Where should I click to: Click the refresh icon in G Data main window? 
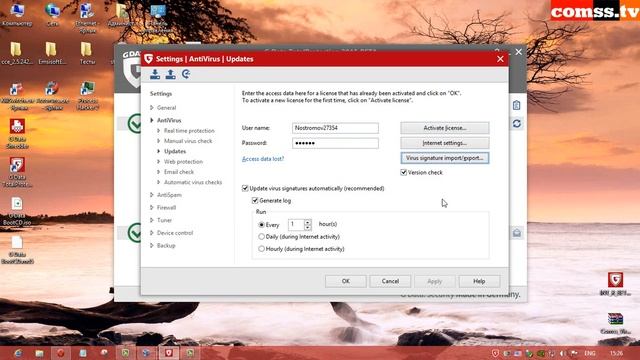tap(516, 123)
